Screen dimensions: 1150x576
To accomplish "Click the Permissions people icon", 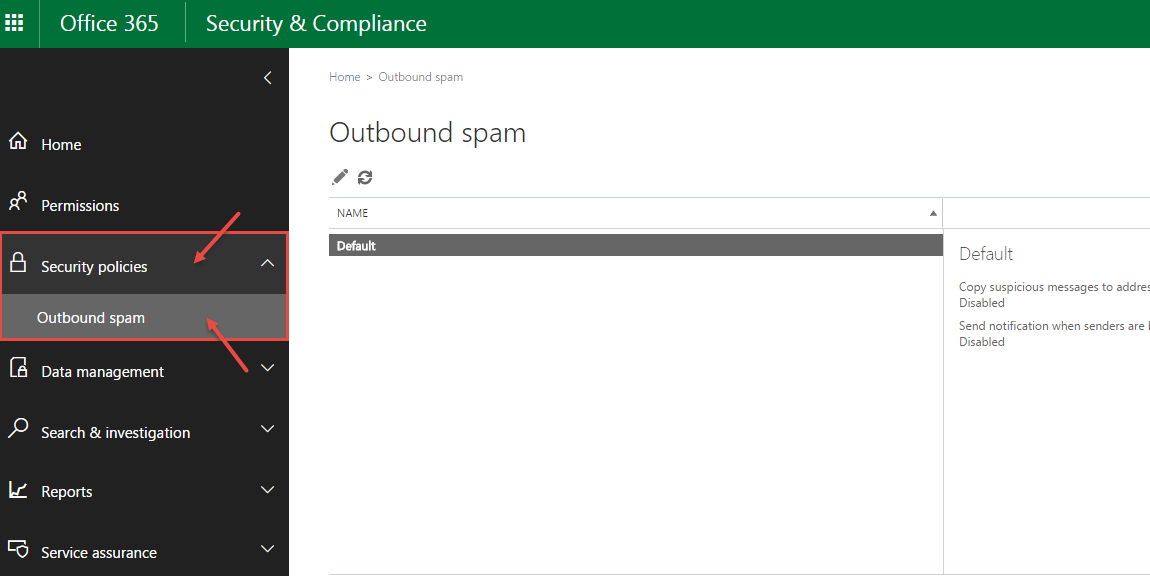I will coord(18,203).
